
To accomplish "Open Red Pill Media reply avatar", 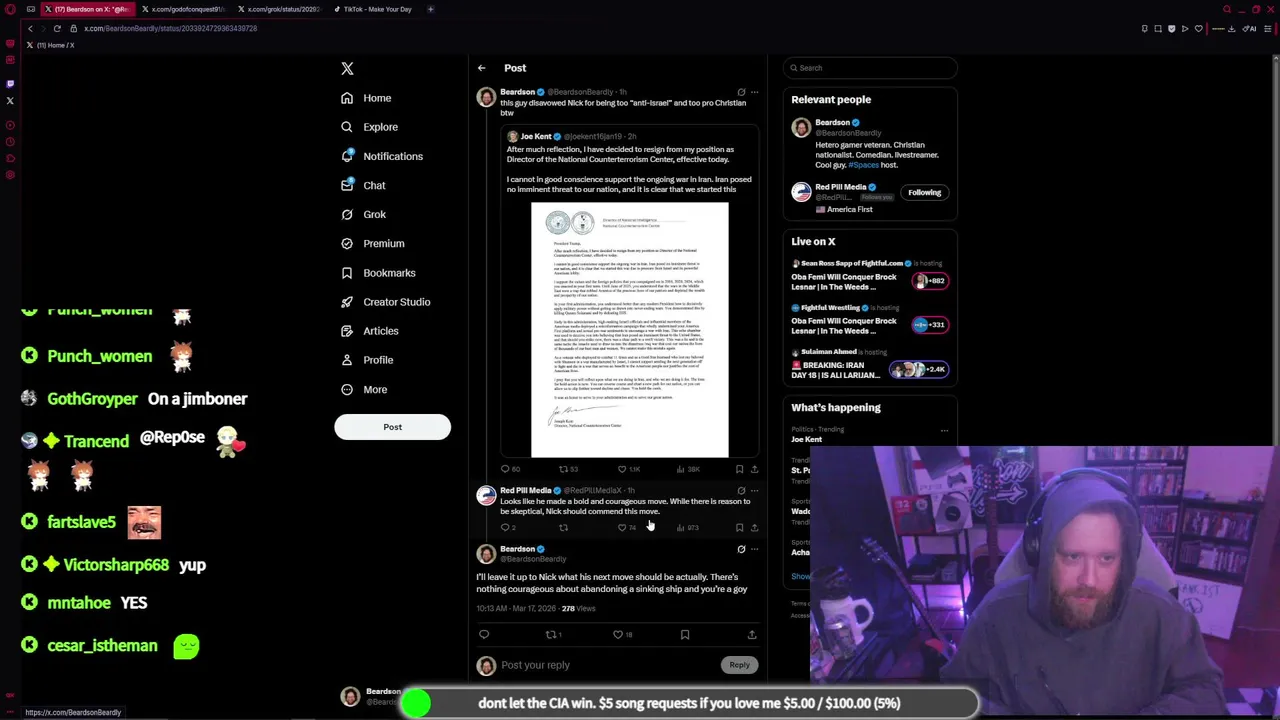I will click(486, 496).
